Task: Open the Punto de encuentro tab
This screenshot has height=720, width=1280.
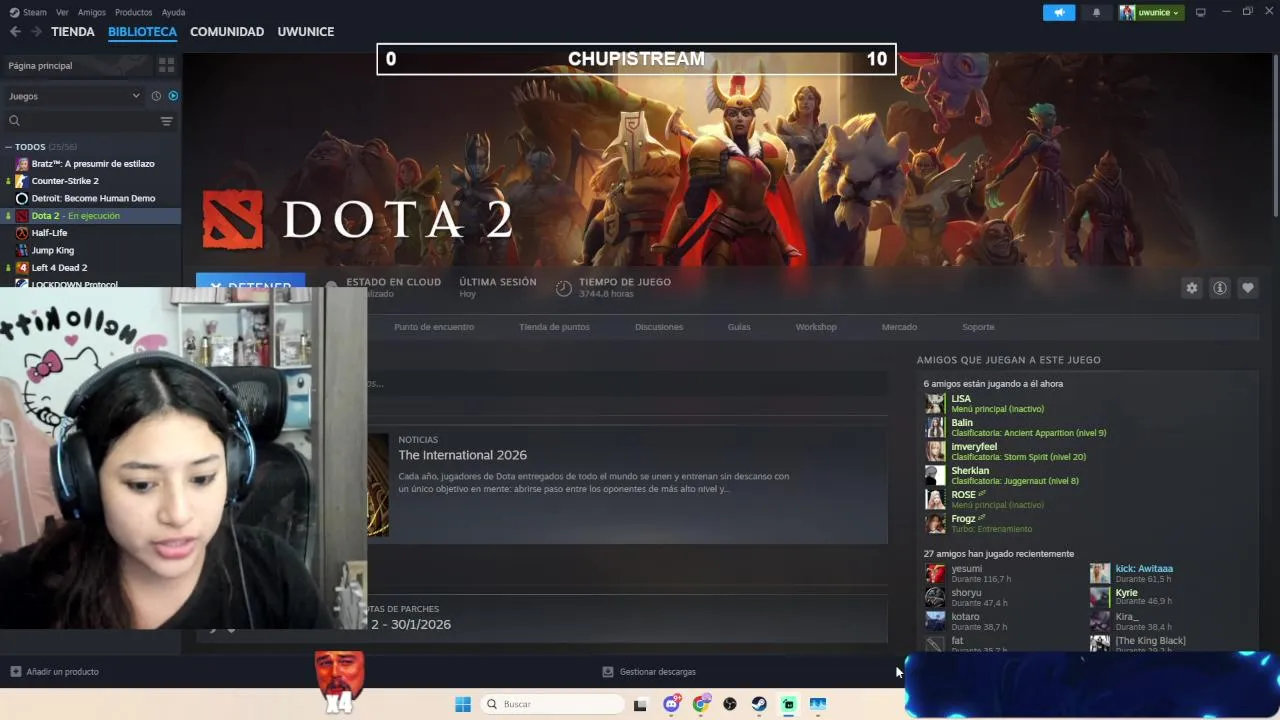Action: coord(434,327)
